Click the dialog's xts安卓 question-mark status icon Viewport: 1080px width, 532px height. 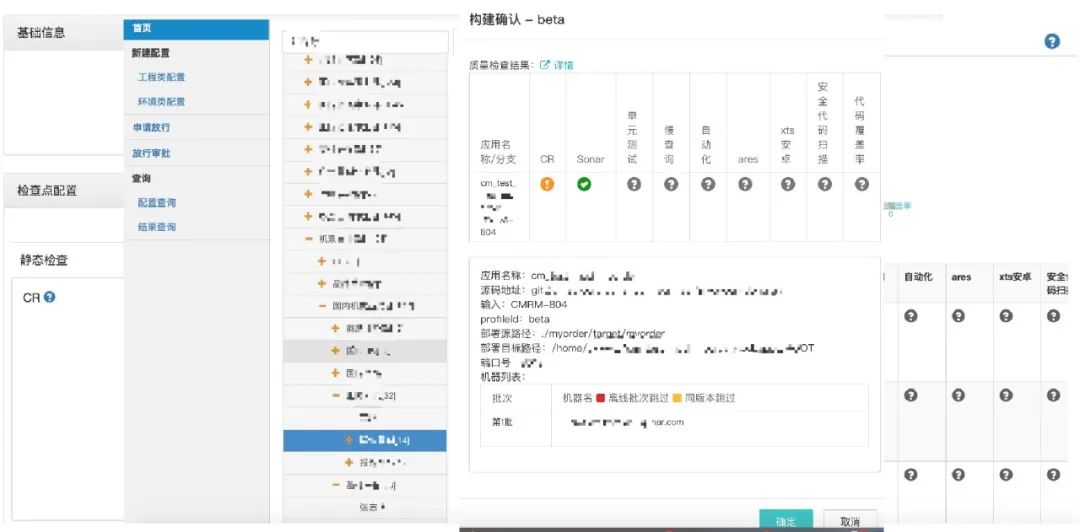tap(788, 184)
